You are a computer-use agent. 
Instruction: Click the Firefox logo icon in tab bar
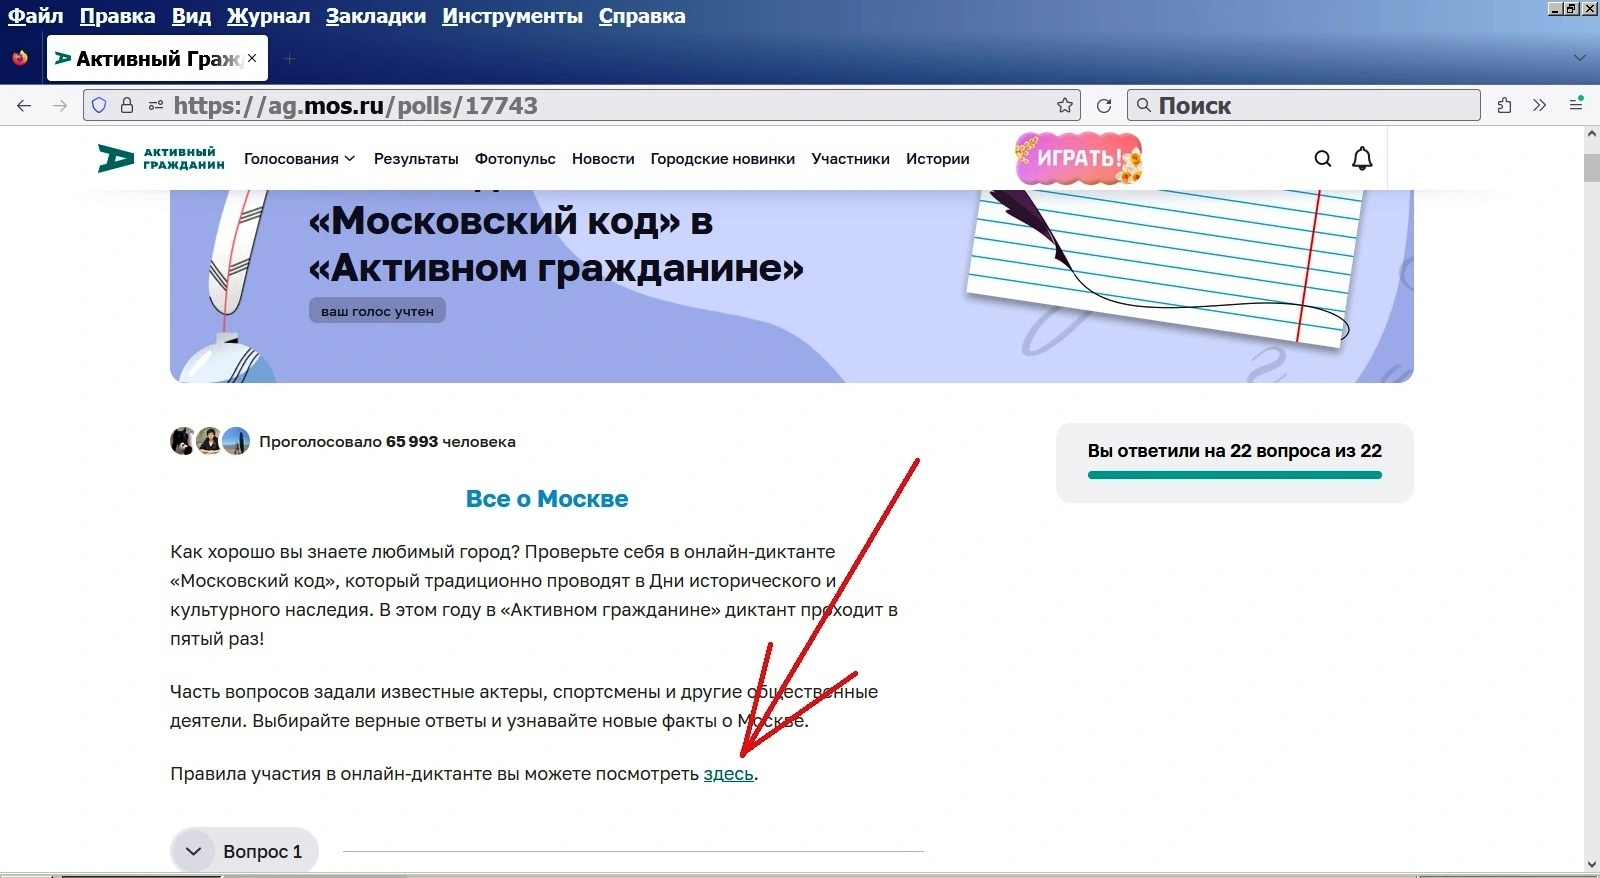[20, 58]
